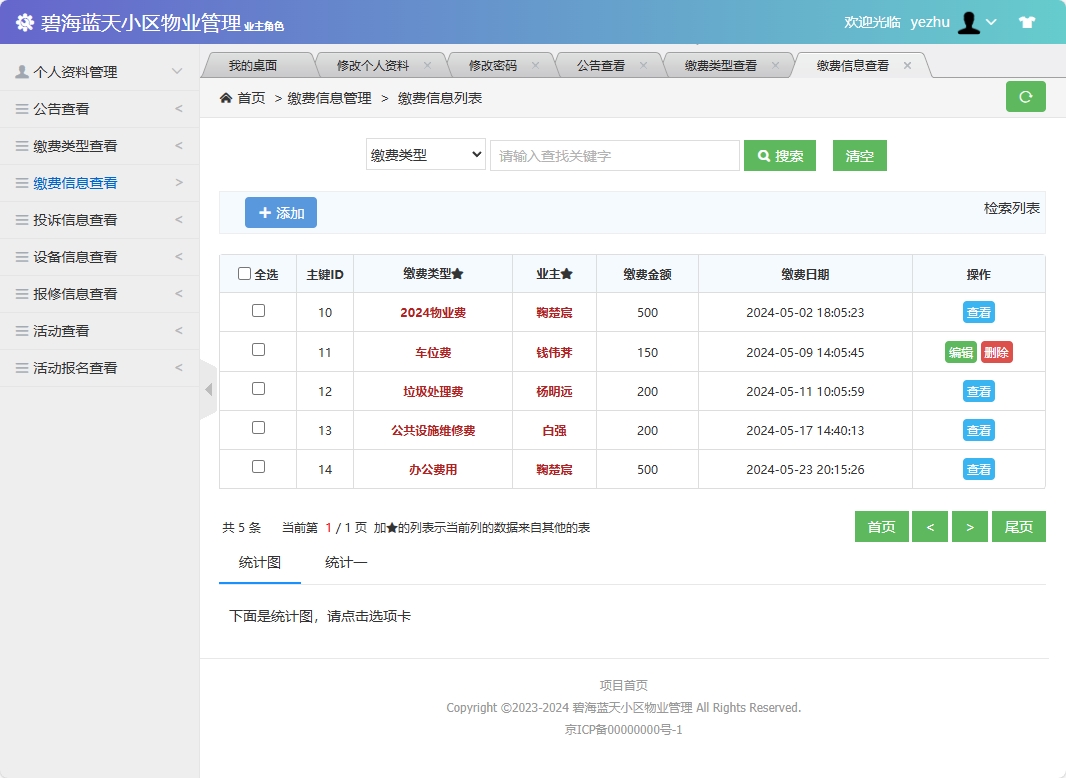Collapse the sidebar using the arrow handle

(207, 389)
